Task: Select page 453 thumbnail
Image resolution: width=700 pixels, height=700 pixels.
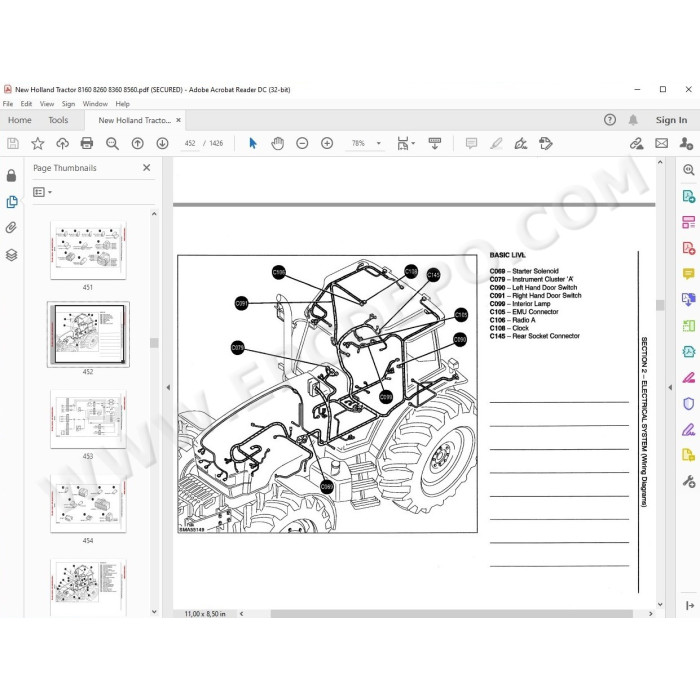Action: pyautogui.click(x=88, y=419)
